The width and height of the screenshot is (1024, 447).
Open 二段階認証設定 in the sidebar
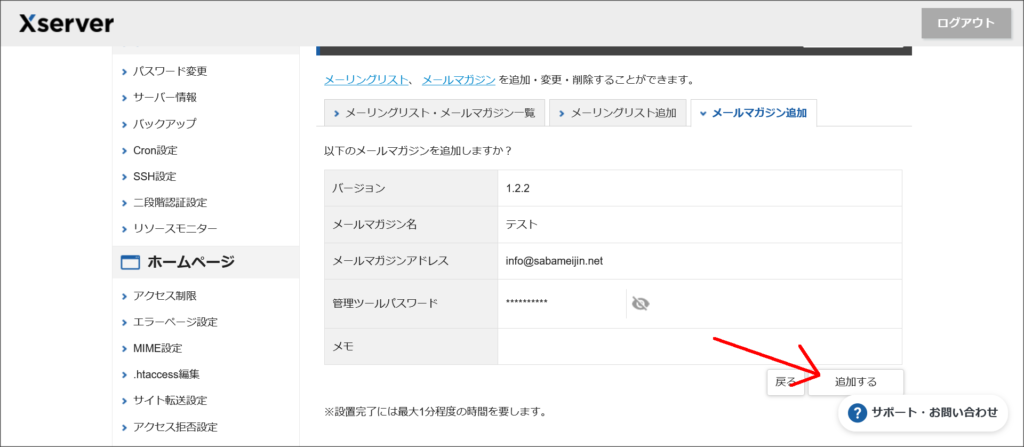click(x=170, y=203)
